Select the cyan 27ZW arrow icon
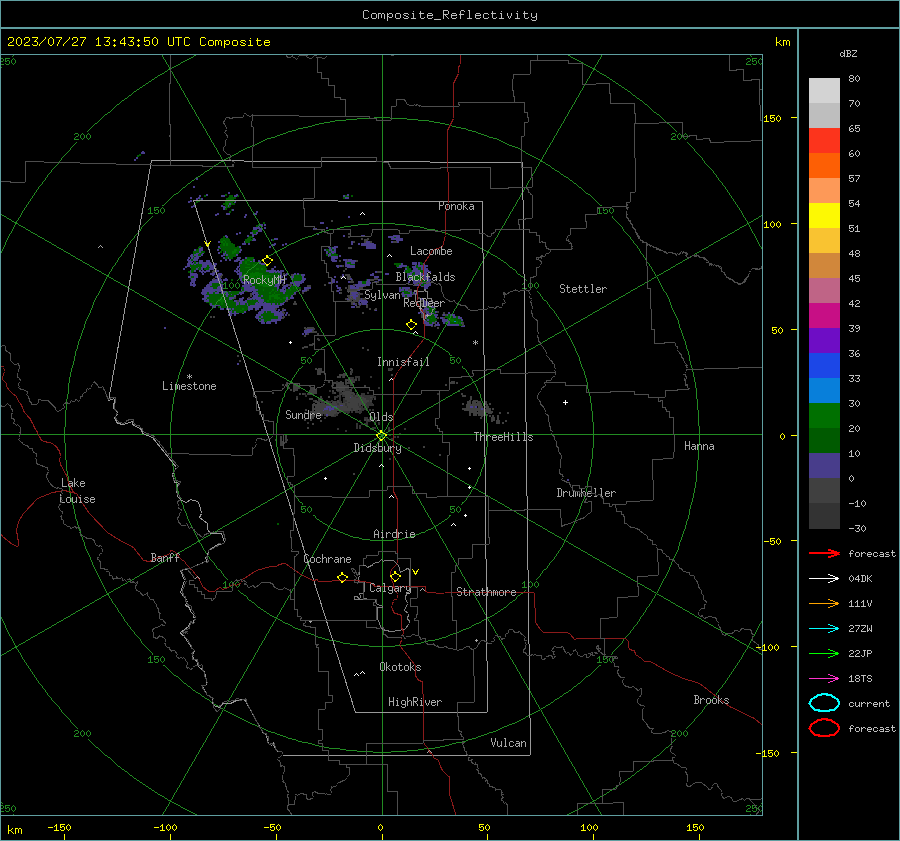 [824, 629]
